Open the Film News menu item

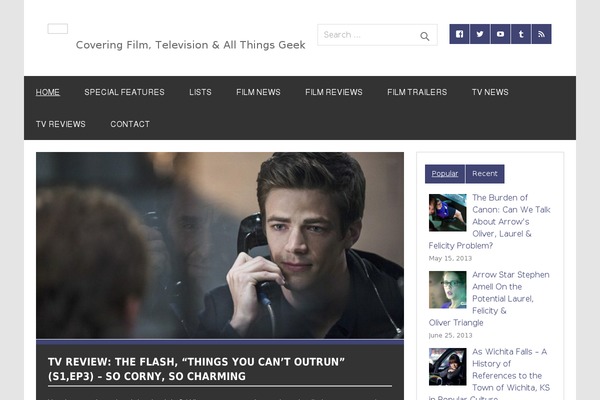pyautogui.click(x=258, y=92)
